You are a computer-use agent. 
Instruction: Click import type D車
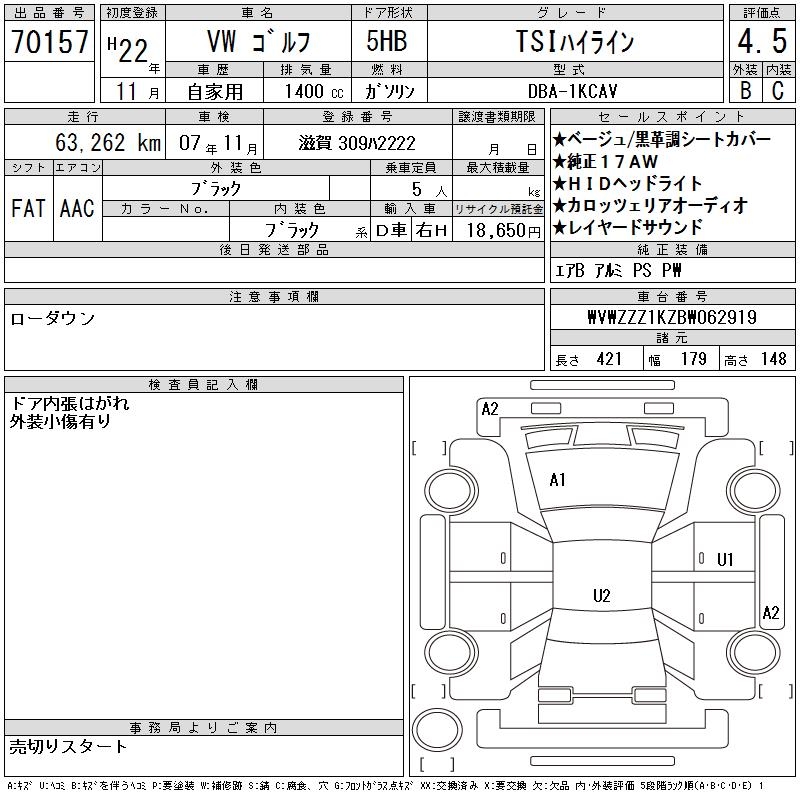pos(391,231)
